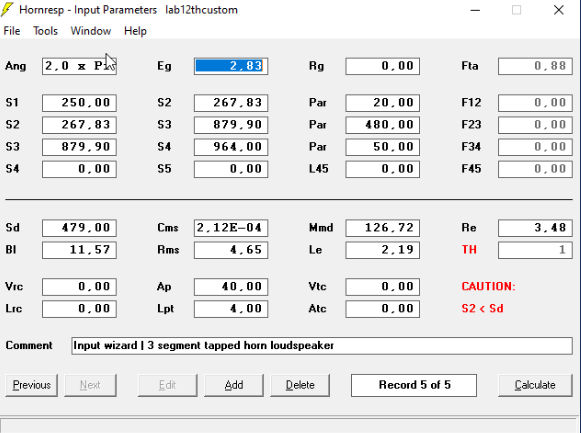Screen dimensions: 581x433
Task: Select the S5 input field
Action: pos(231,169)
